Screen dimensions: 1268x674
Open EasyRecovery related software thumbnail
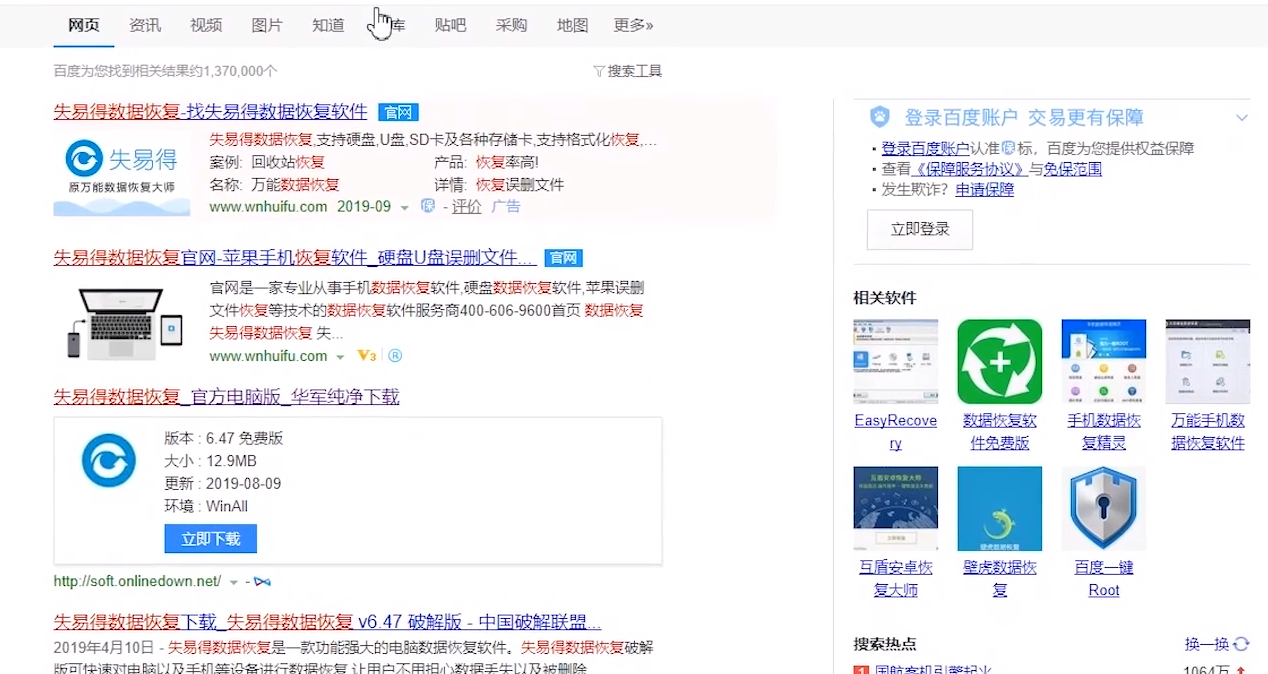(895, 362)
